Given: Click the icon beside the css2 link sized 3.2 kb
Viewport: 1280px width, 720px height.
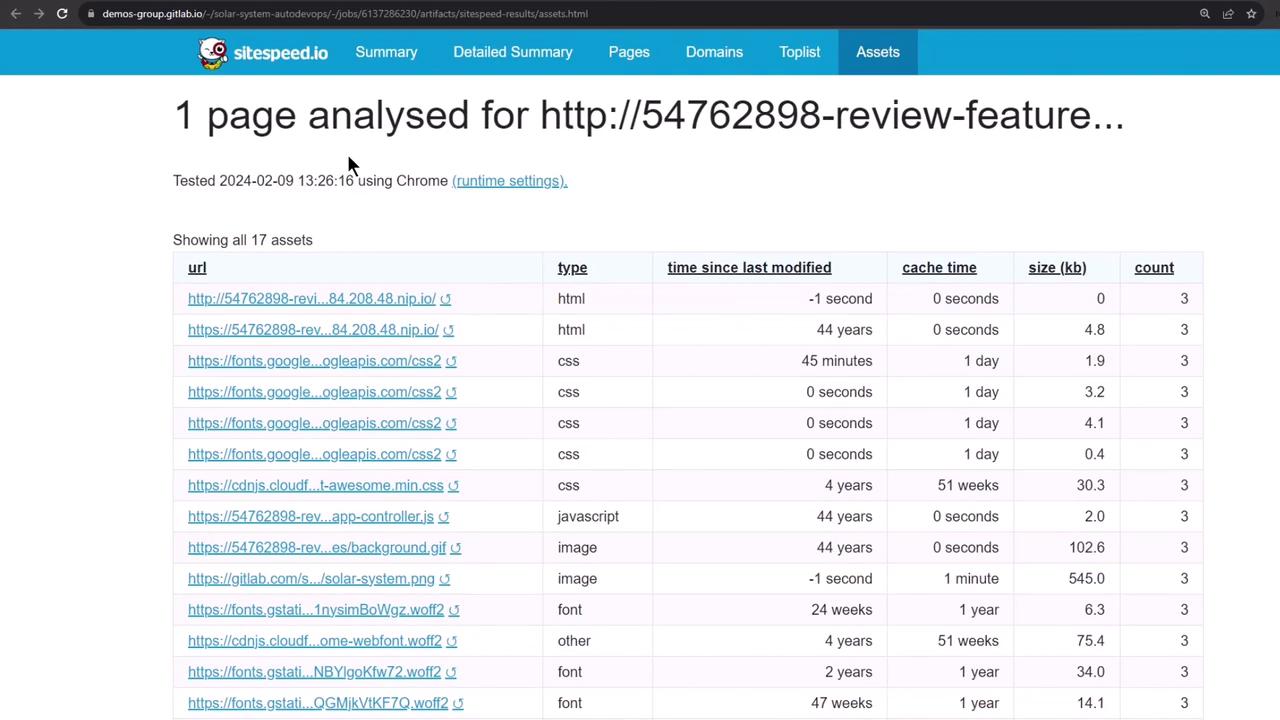Looking at the screenshot, I should [451, 392].
